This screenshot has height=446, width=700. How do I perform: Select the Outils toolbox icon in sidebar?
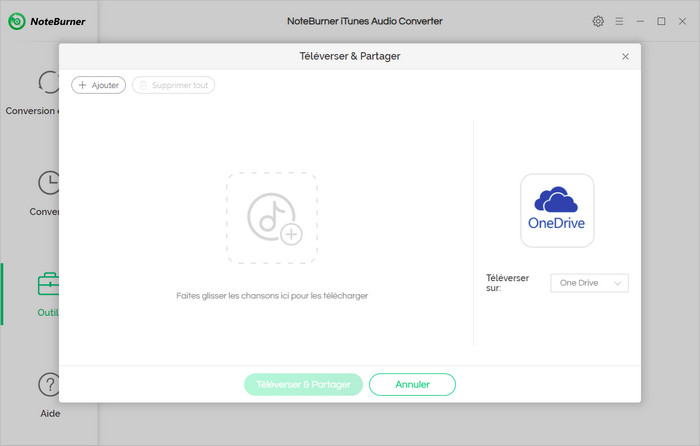[48, 284]
